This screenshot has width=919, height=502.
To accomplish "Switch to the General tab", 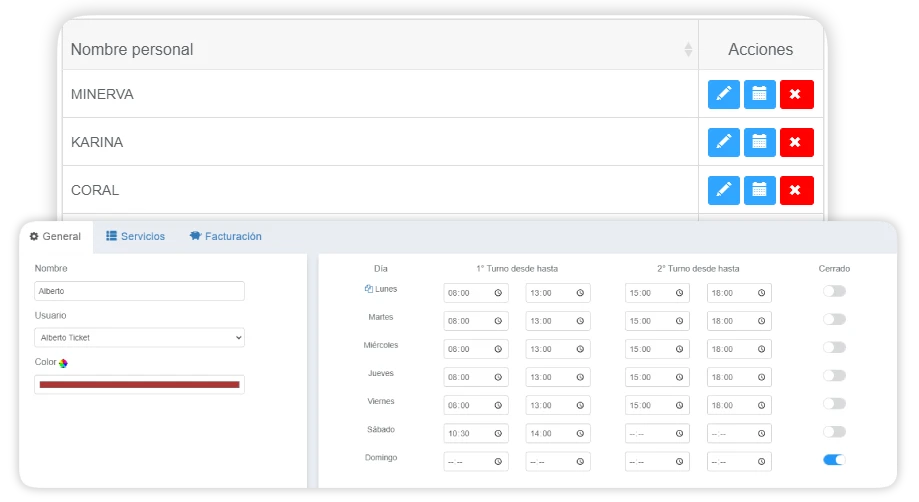I will [56, 237].
